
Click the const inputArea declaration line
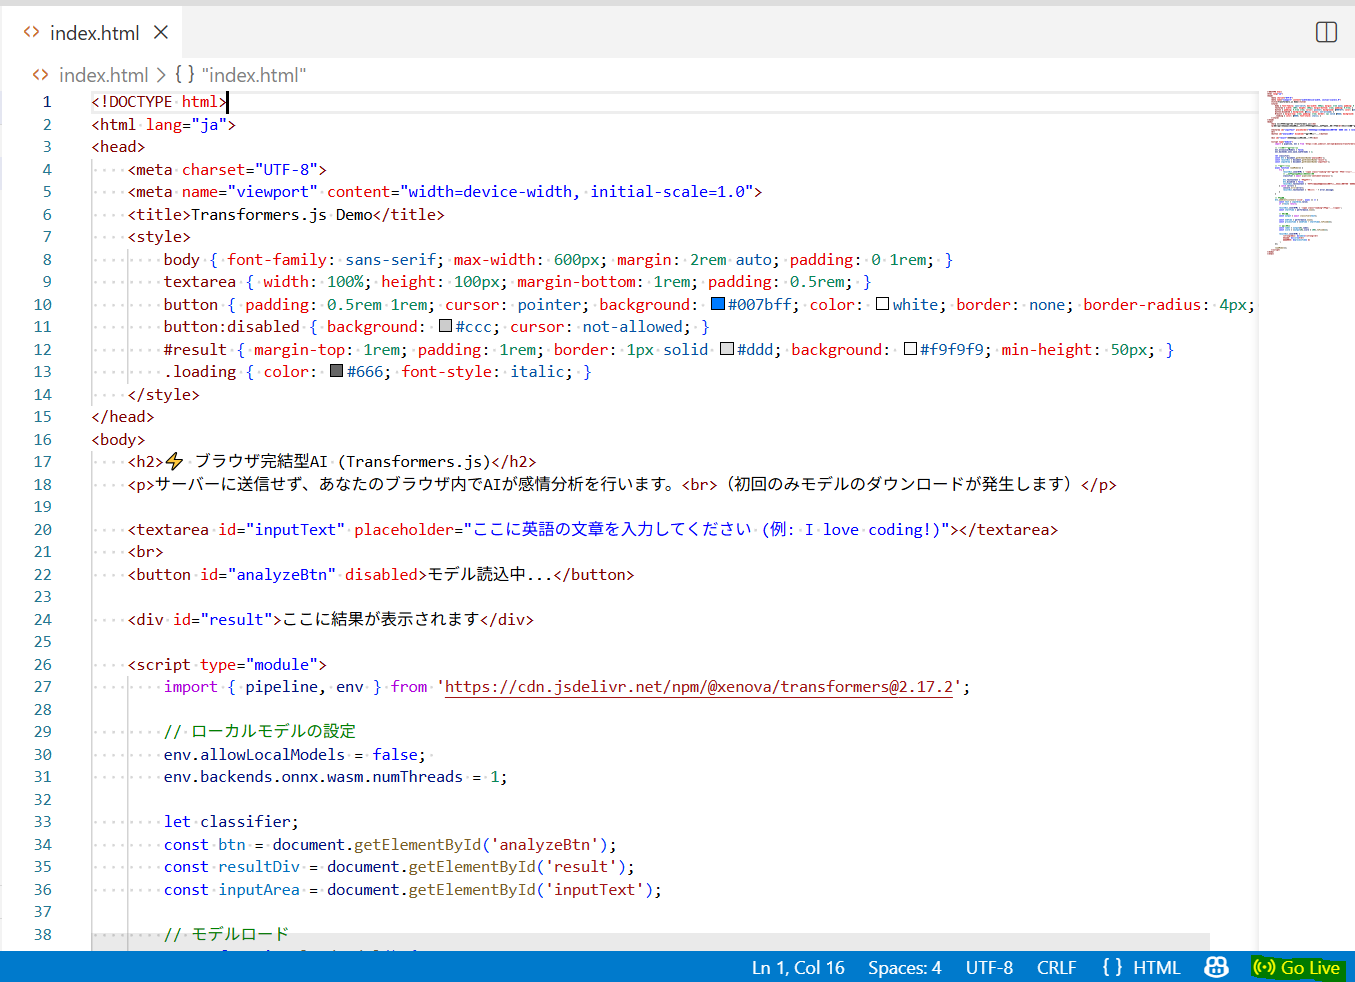click(413, 889)
